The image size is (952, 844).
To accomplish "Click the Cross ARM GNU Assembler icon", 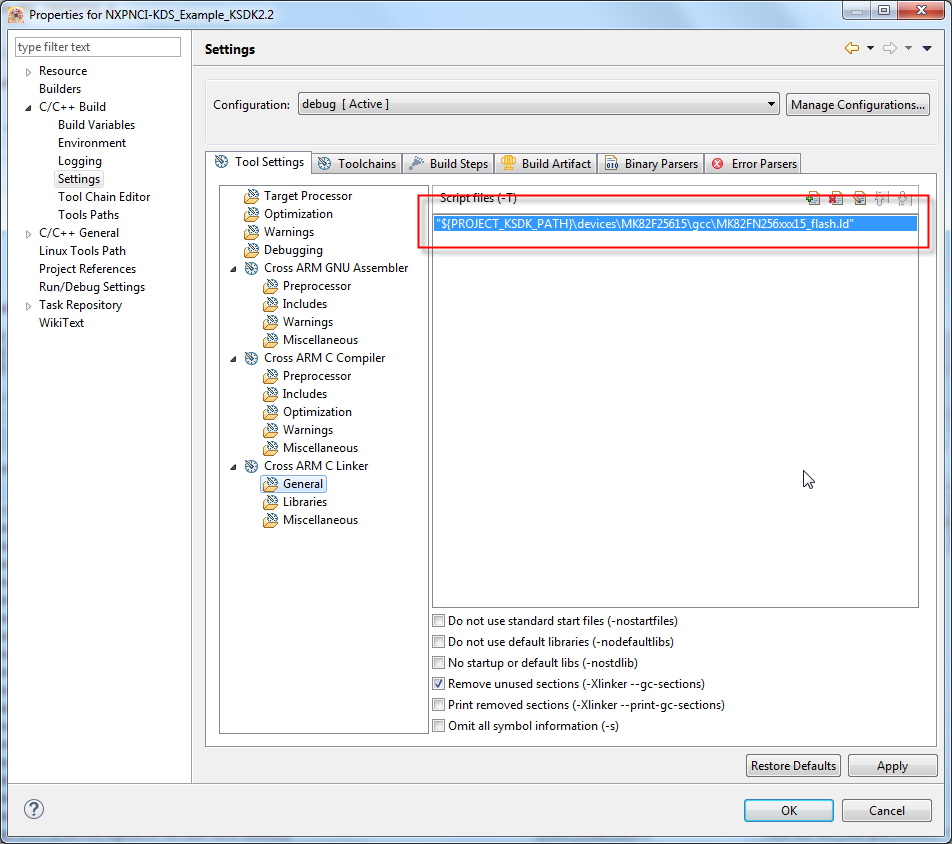I will [x=251, y=268].
